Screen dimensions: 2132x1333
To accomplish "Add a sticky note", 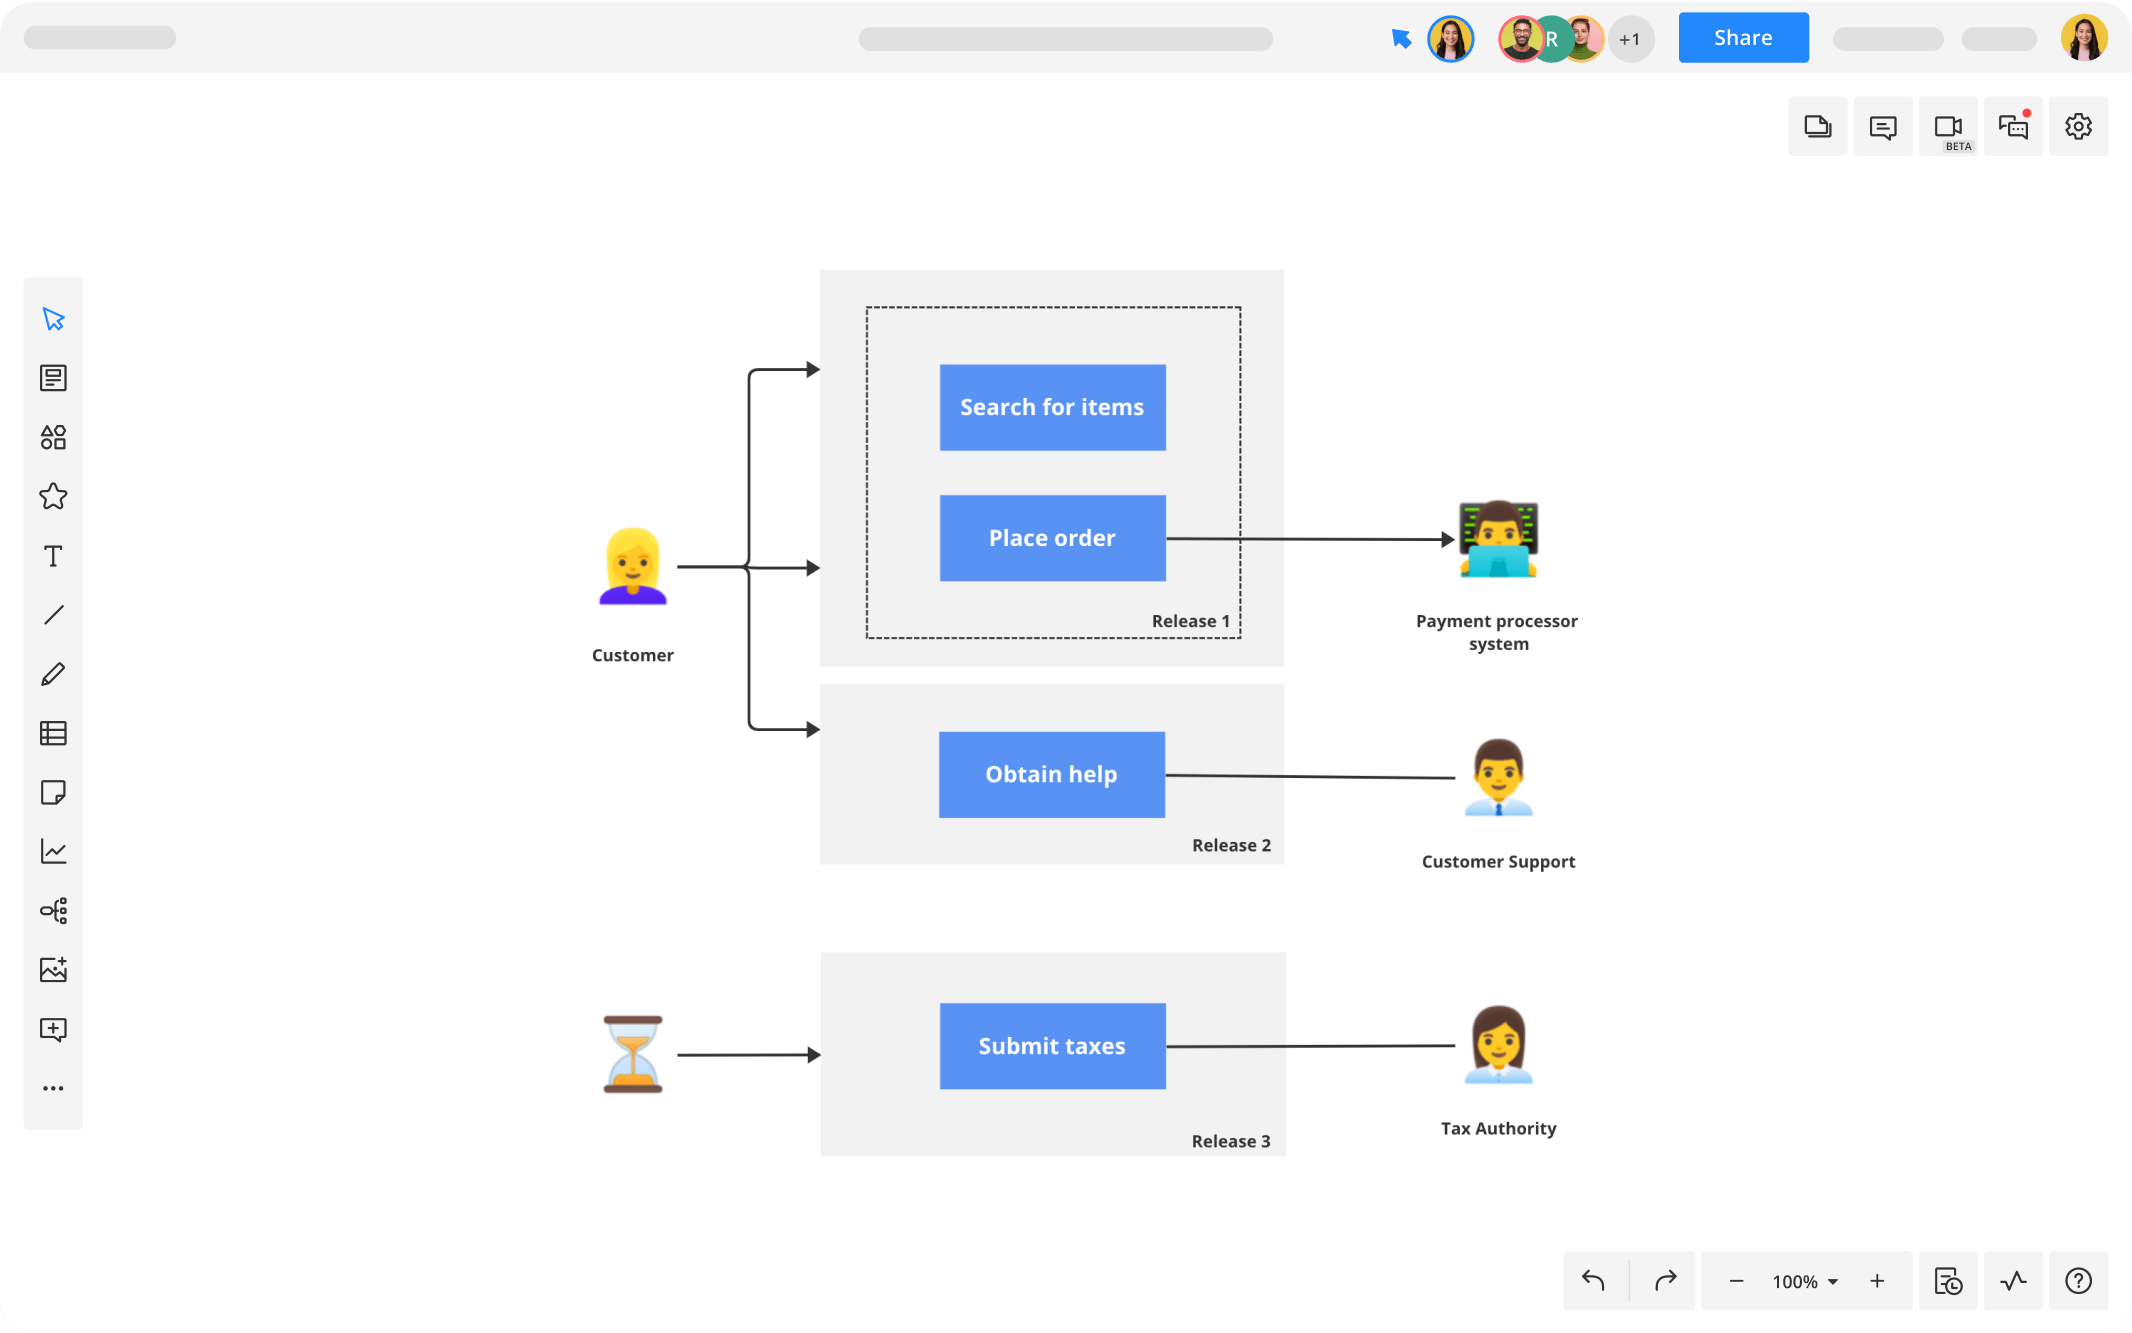I will coord(53,793).
